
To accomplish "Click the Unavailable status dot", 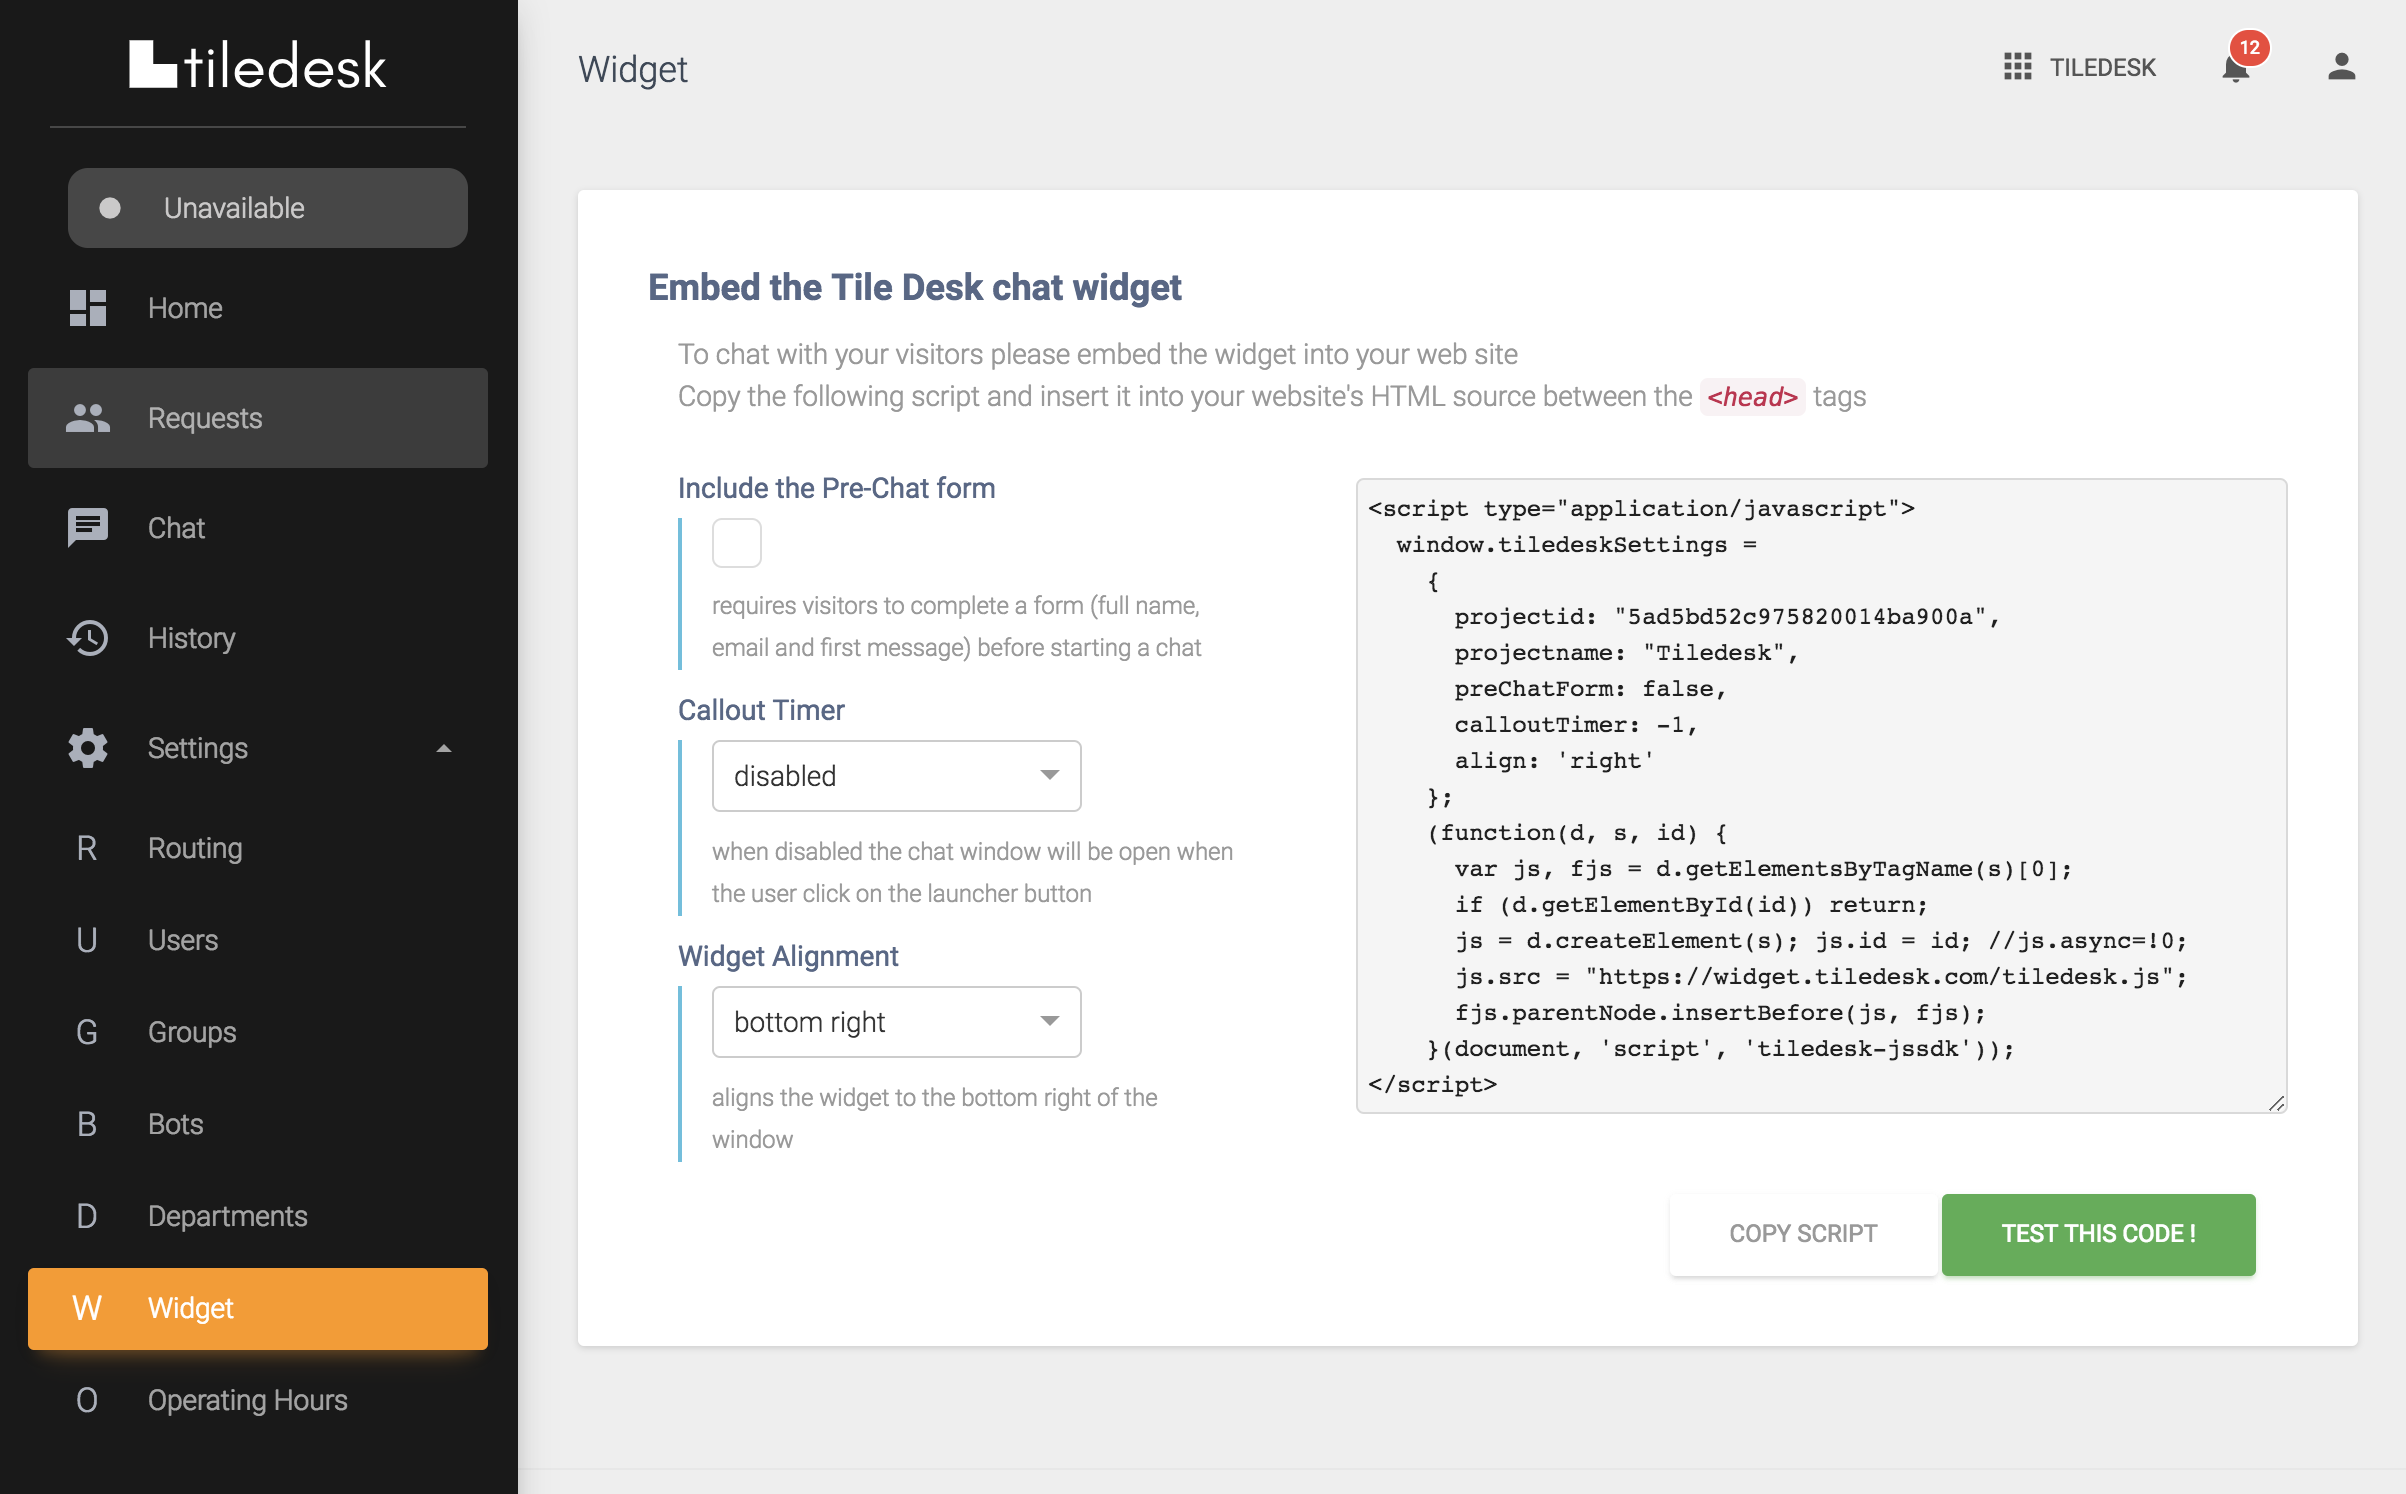I will pyautogui.click(x=110, y=208).
